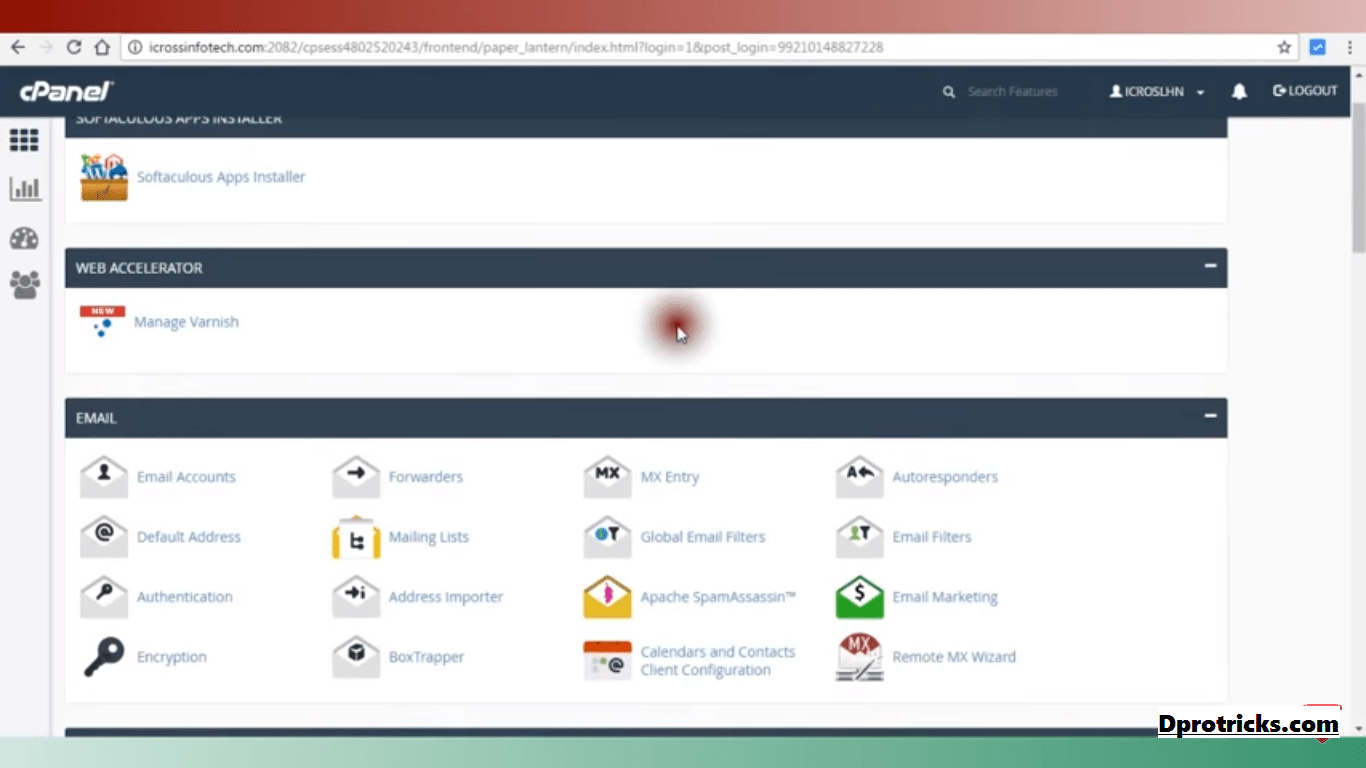Open the Authentication key envelope icon

[x=104, y=597]
